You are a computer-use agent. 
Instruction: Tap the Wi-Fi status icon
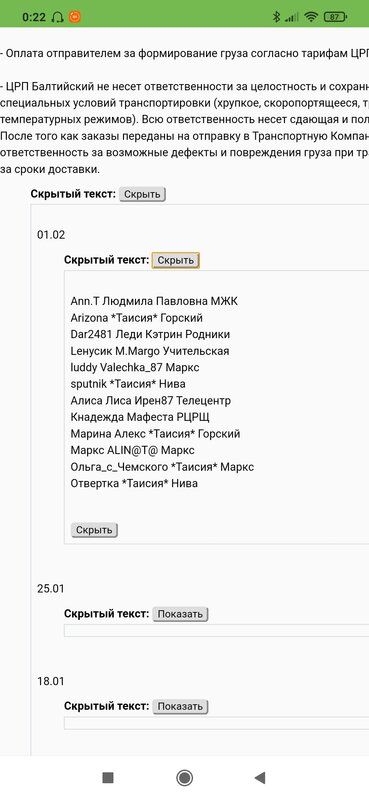[310, 17]
